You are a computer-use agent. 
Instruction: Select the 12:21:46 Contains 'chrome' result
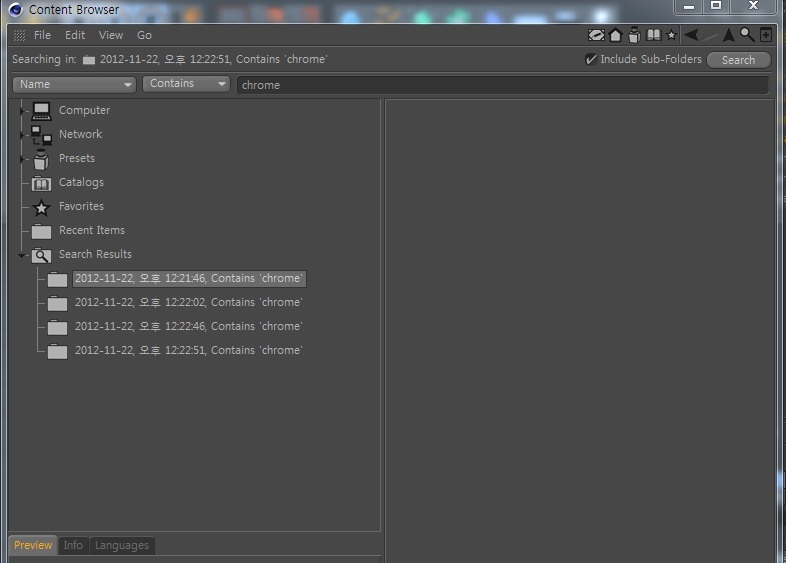click(x=189, y=279)
